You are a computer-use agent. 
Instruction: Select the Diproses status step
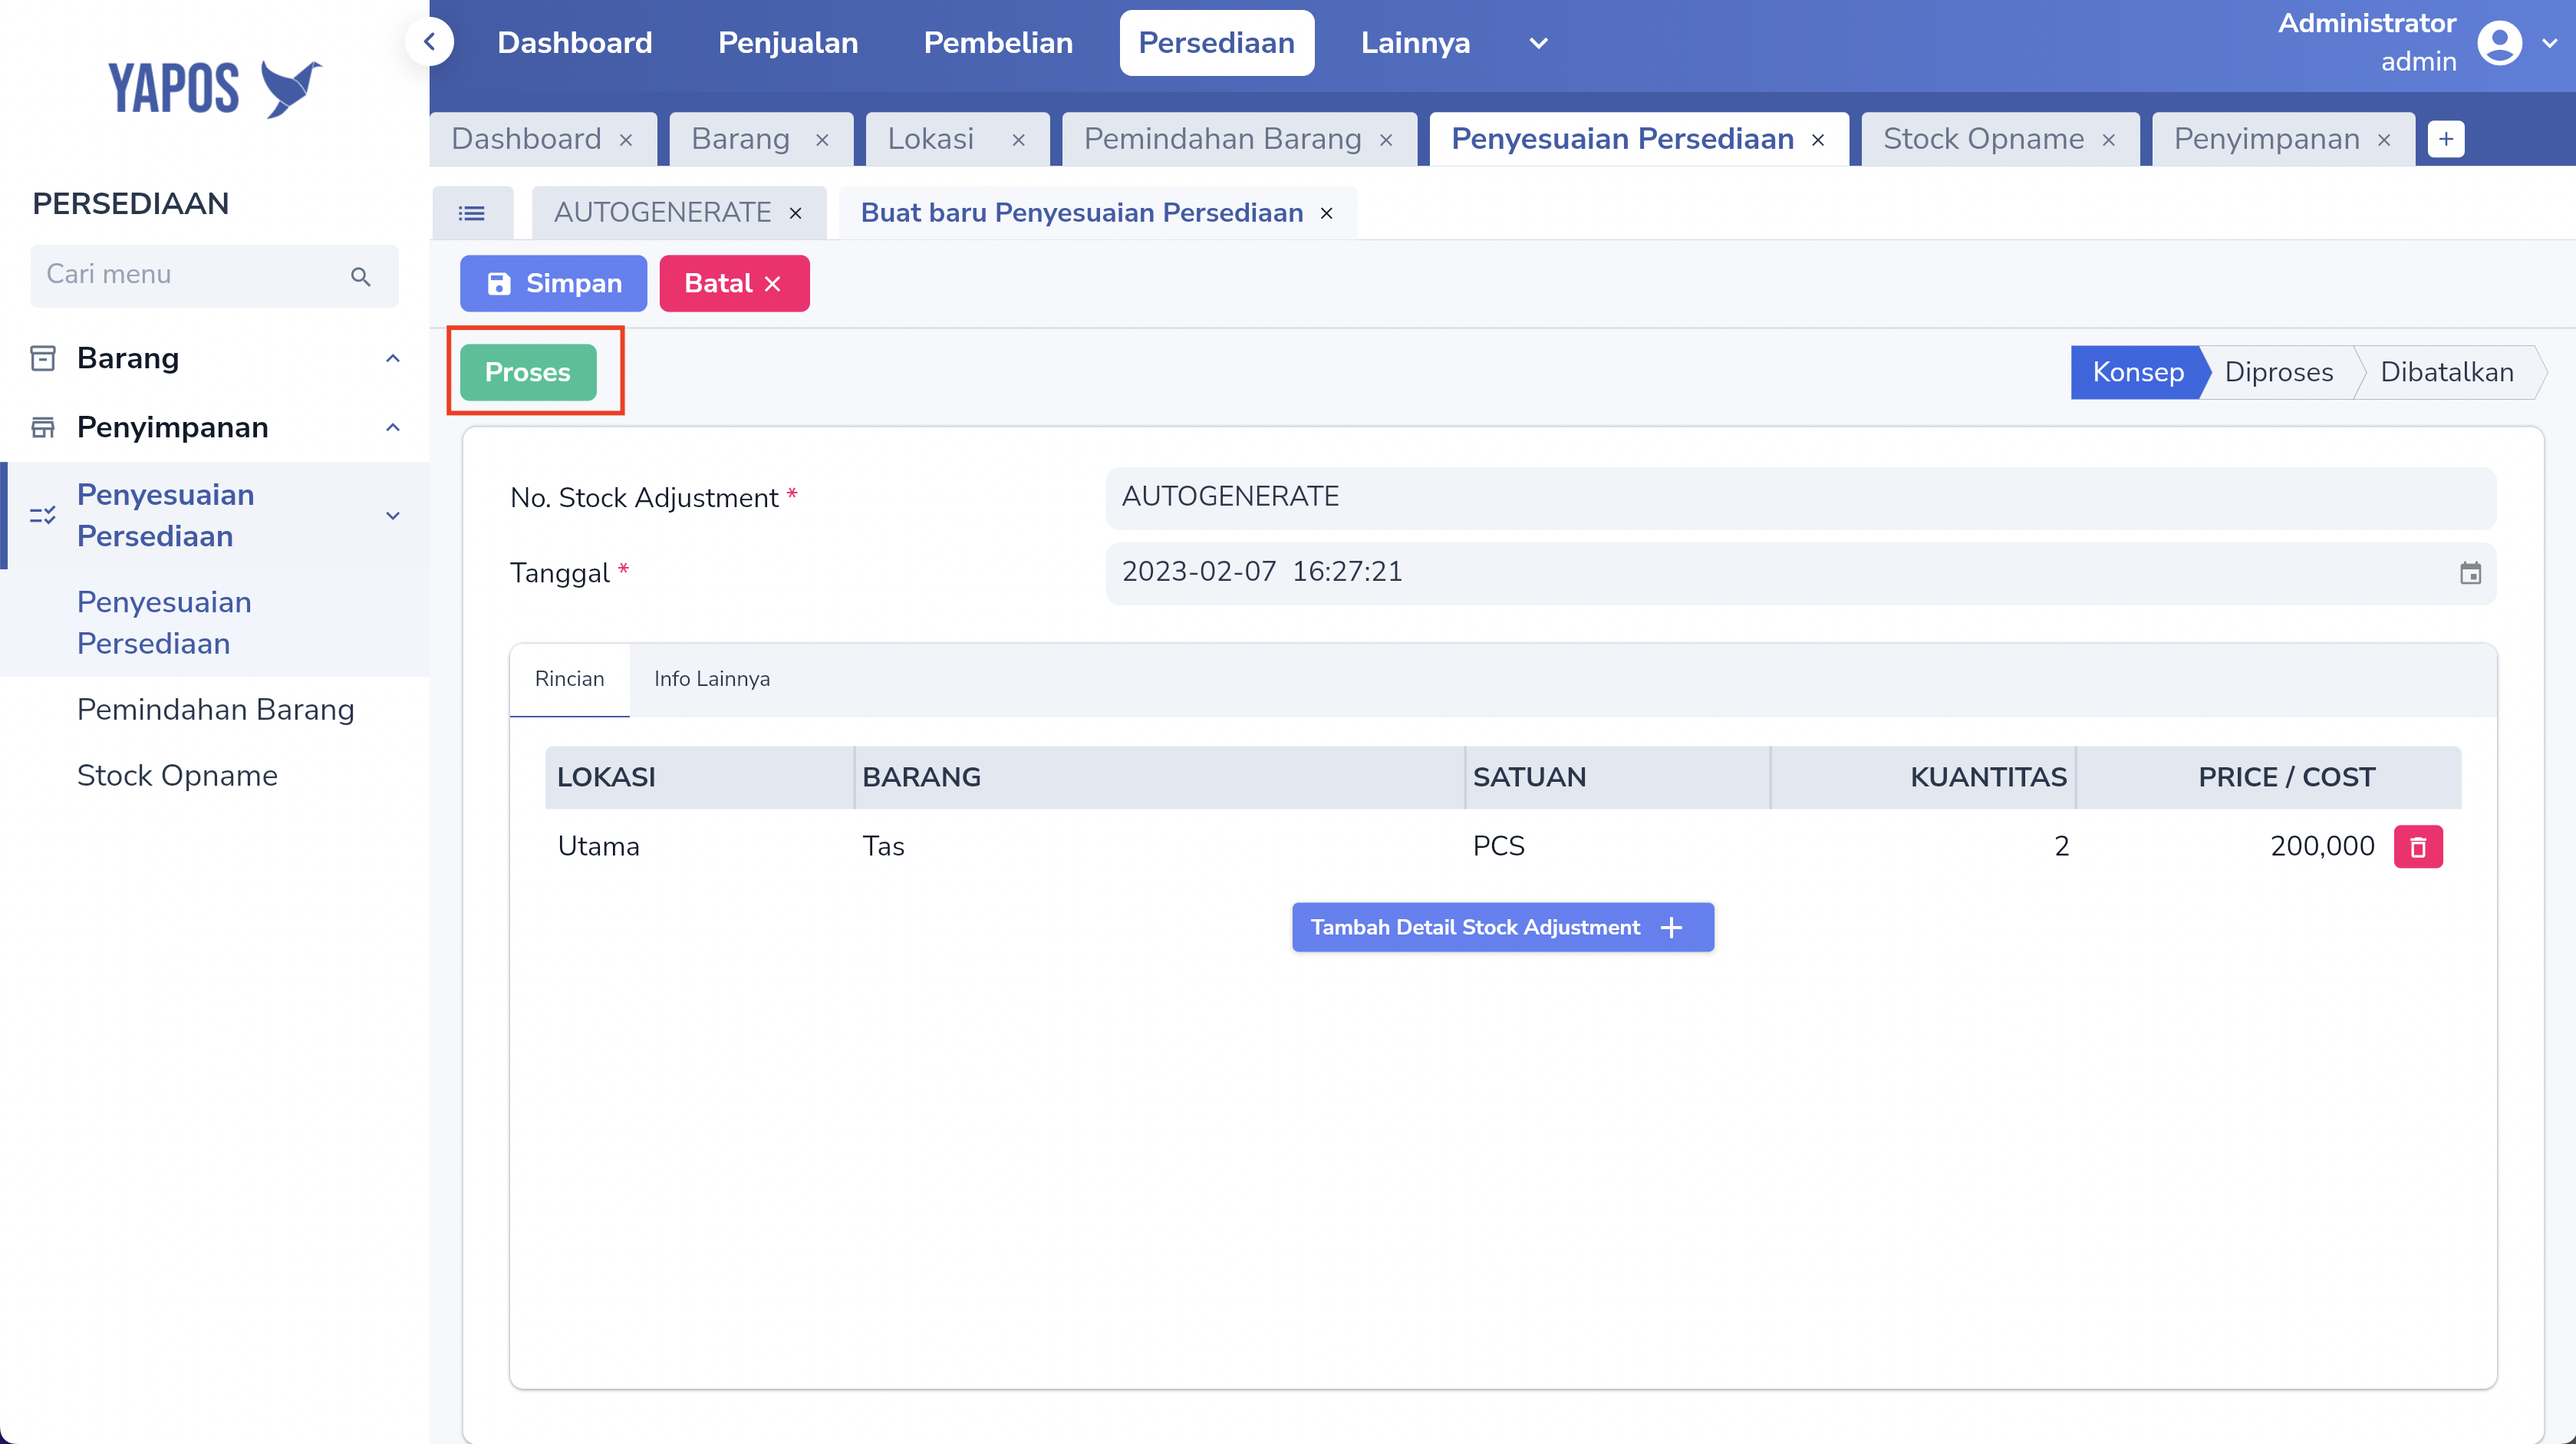2279,372
